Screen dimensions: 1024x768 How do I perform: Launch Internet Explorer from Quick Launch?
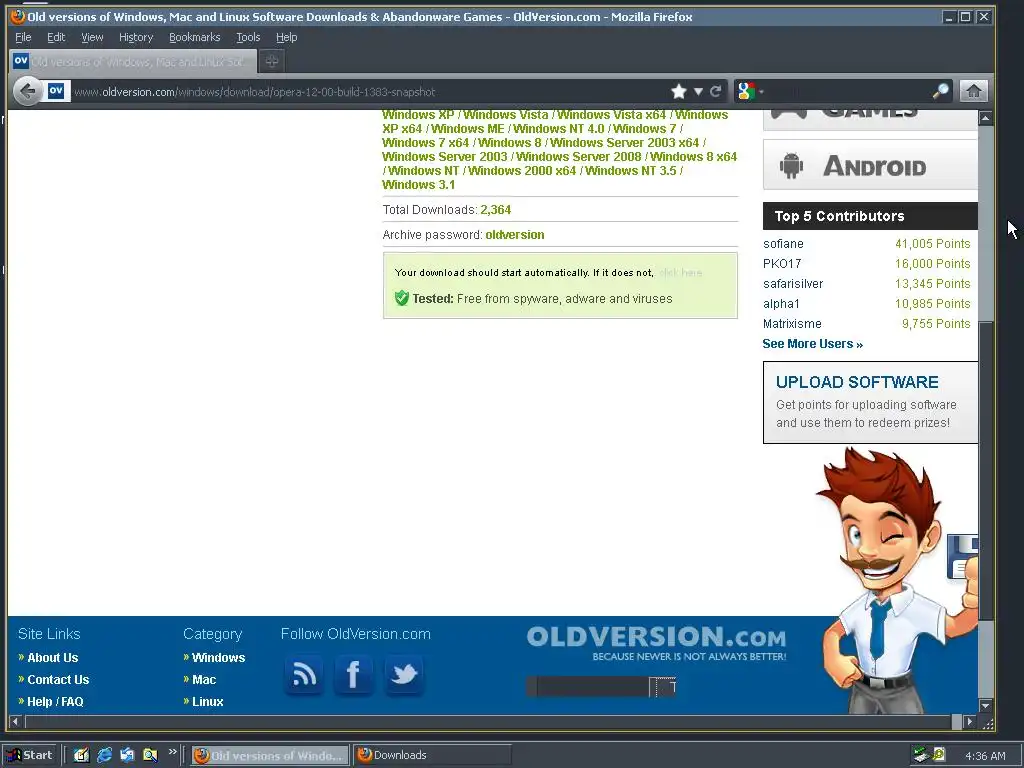[104, 755]
